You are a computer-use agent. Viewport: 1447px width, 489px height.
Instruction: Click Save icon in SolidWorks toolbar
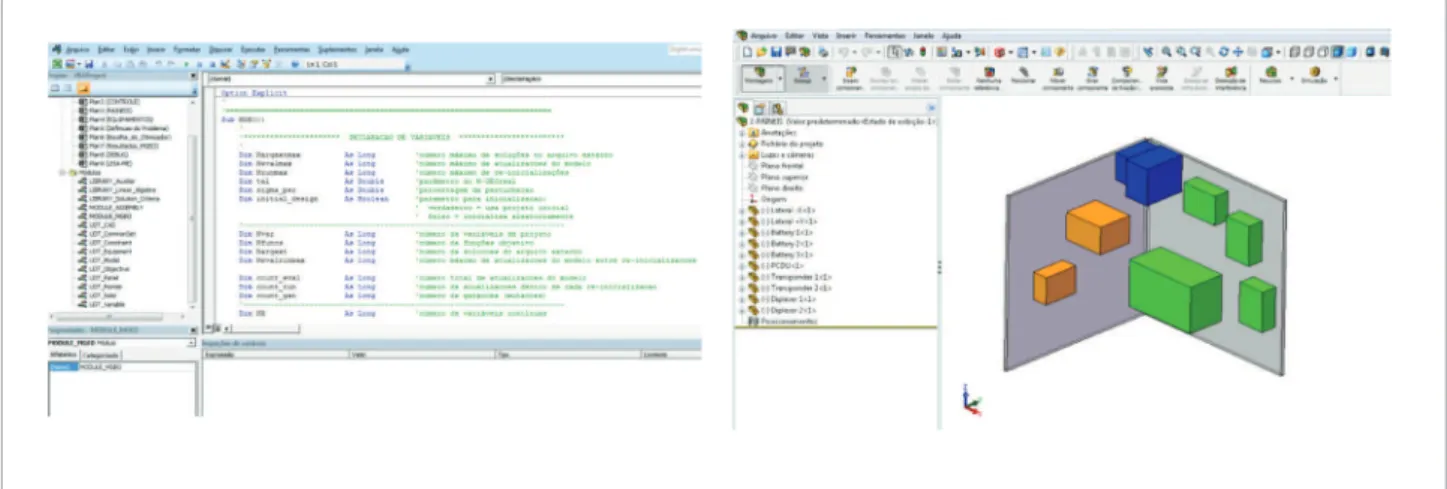tap(776, 51)
